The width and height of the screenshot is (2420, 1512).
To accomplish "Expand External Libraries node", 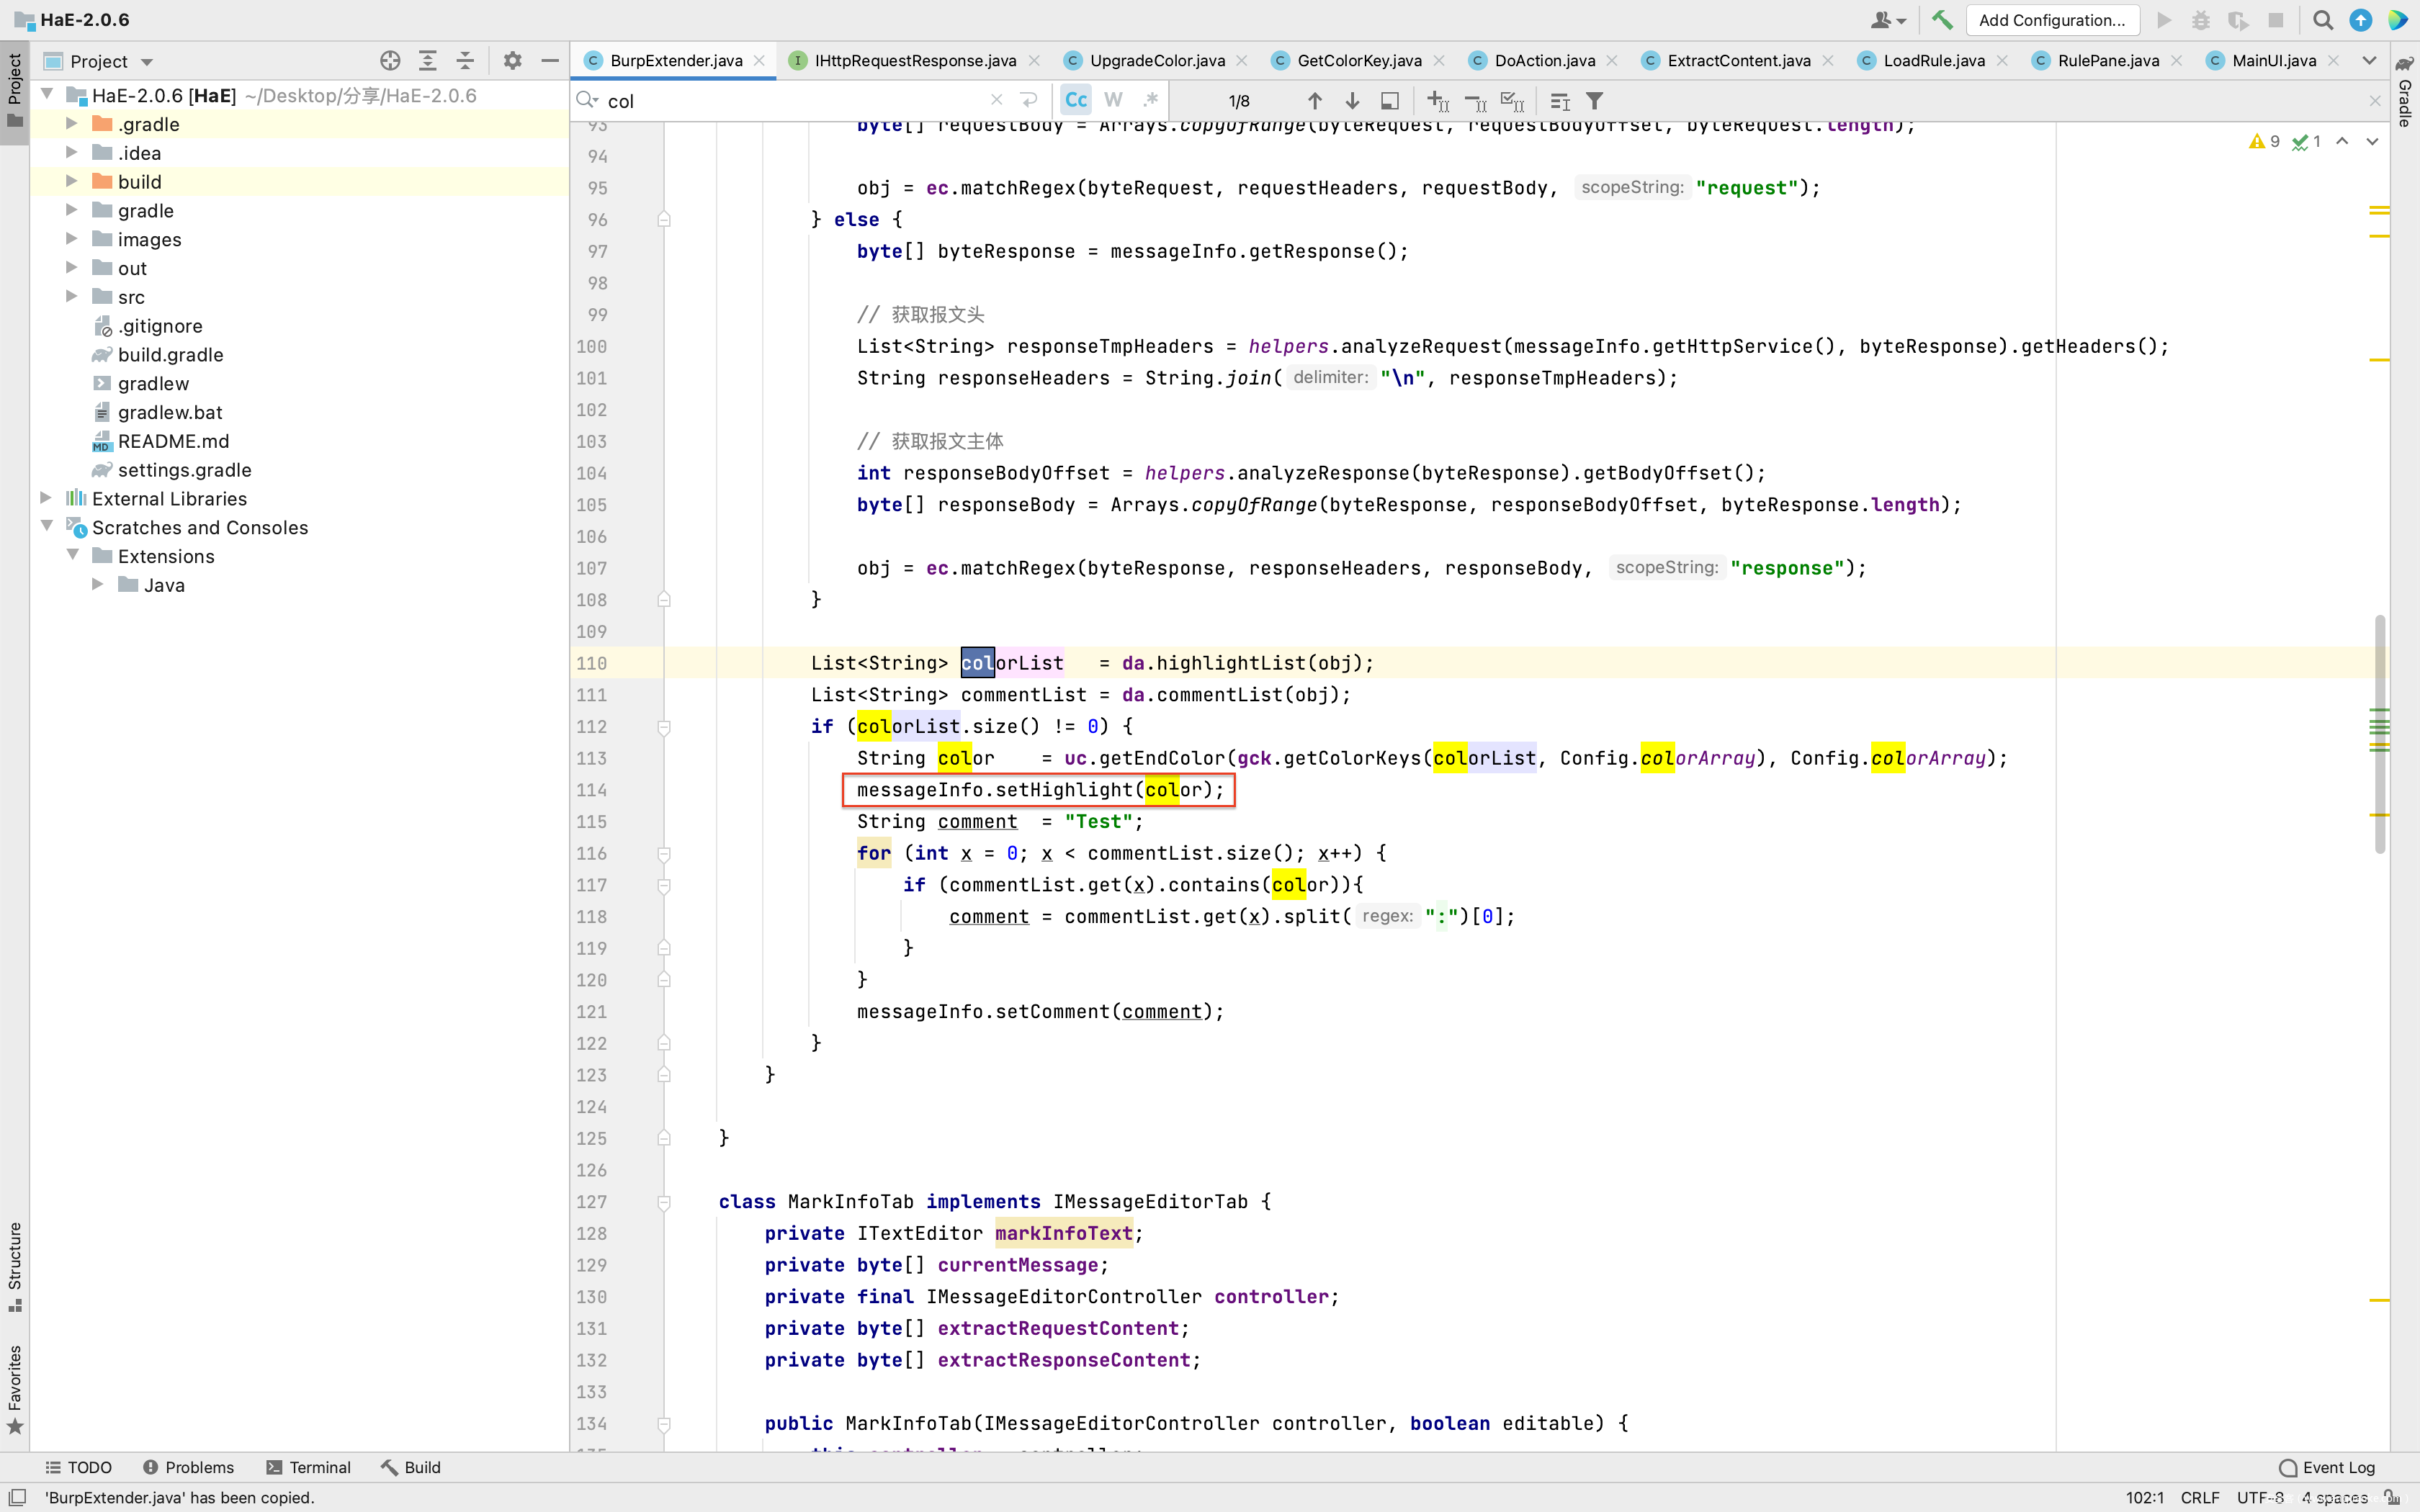I will 46,498.
